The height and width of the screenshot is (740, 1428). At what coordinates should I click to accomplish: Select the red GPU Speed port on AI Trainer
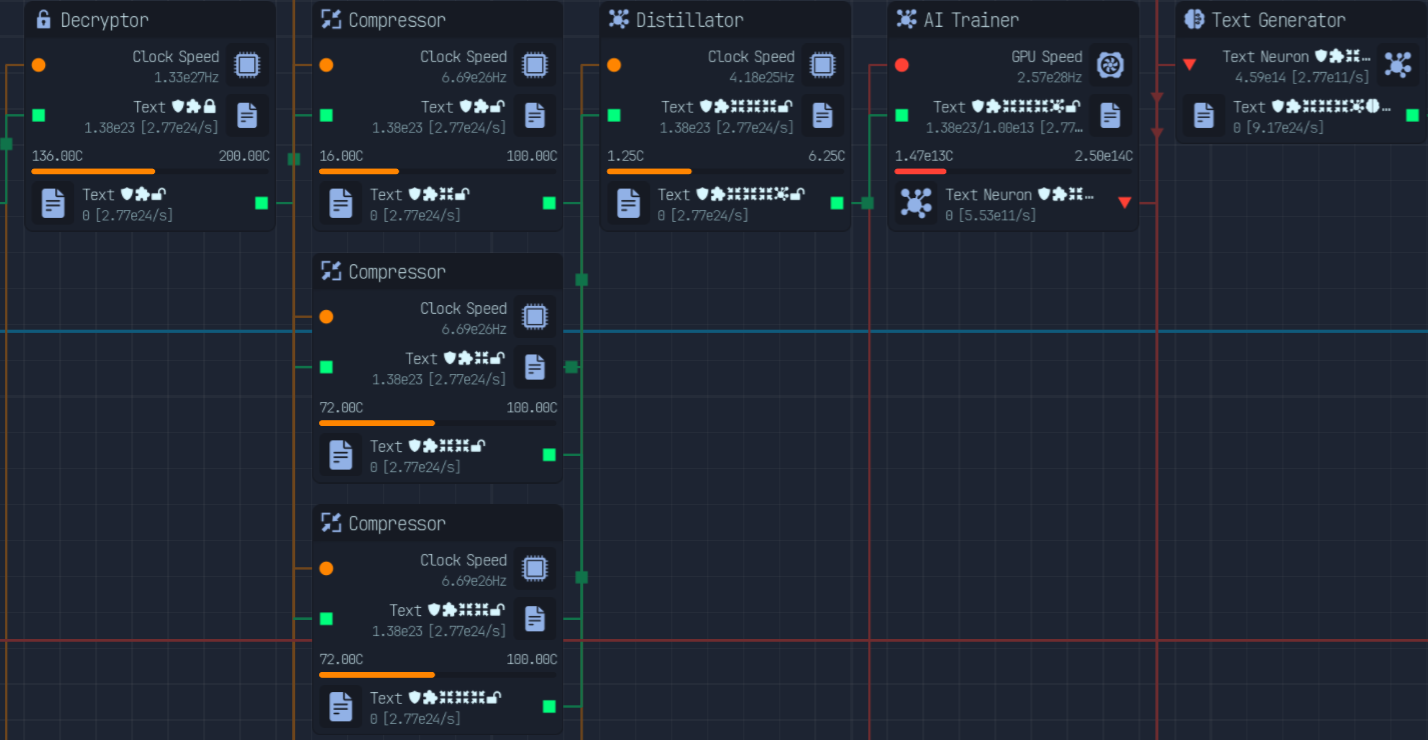(x=902, y=65)
